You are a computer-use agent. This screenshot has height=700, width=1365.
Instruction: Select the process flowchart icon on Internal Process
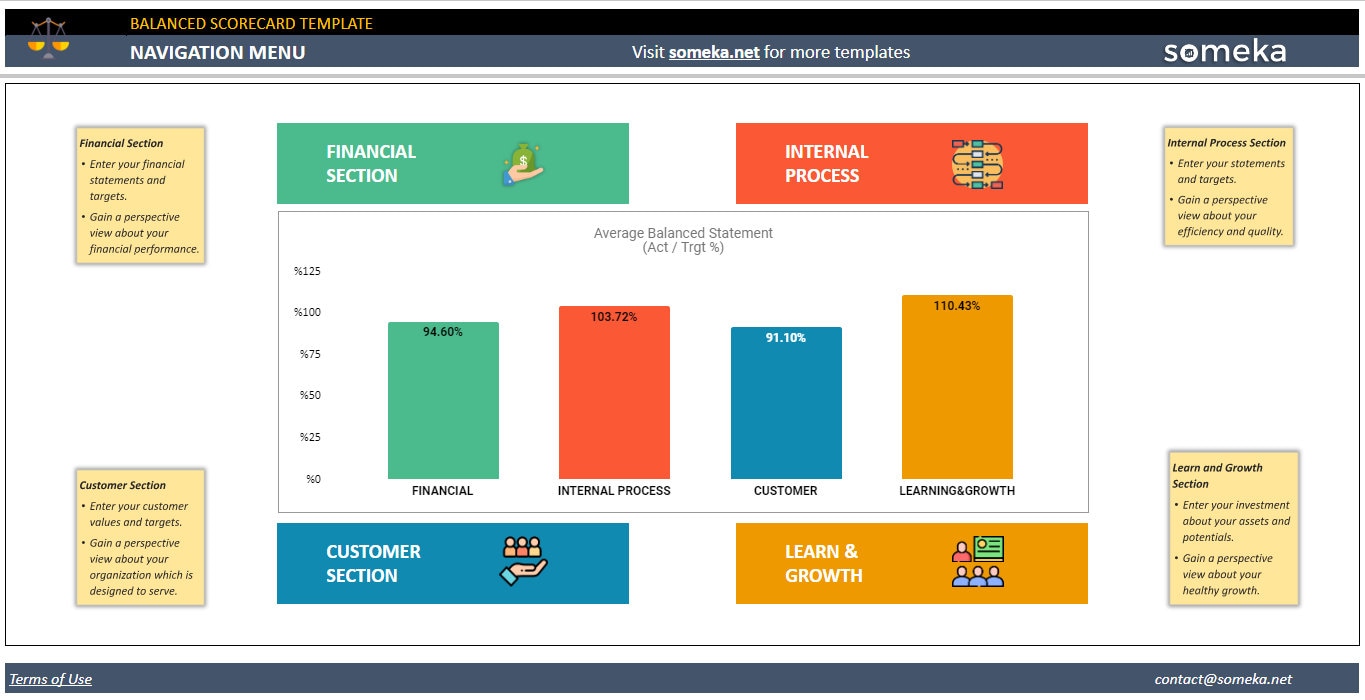pos(975,163)
